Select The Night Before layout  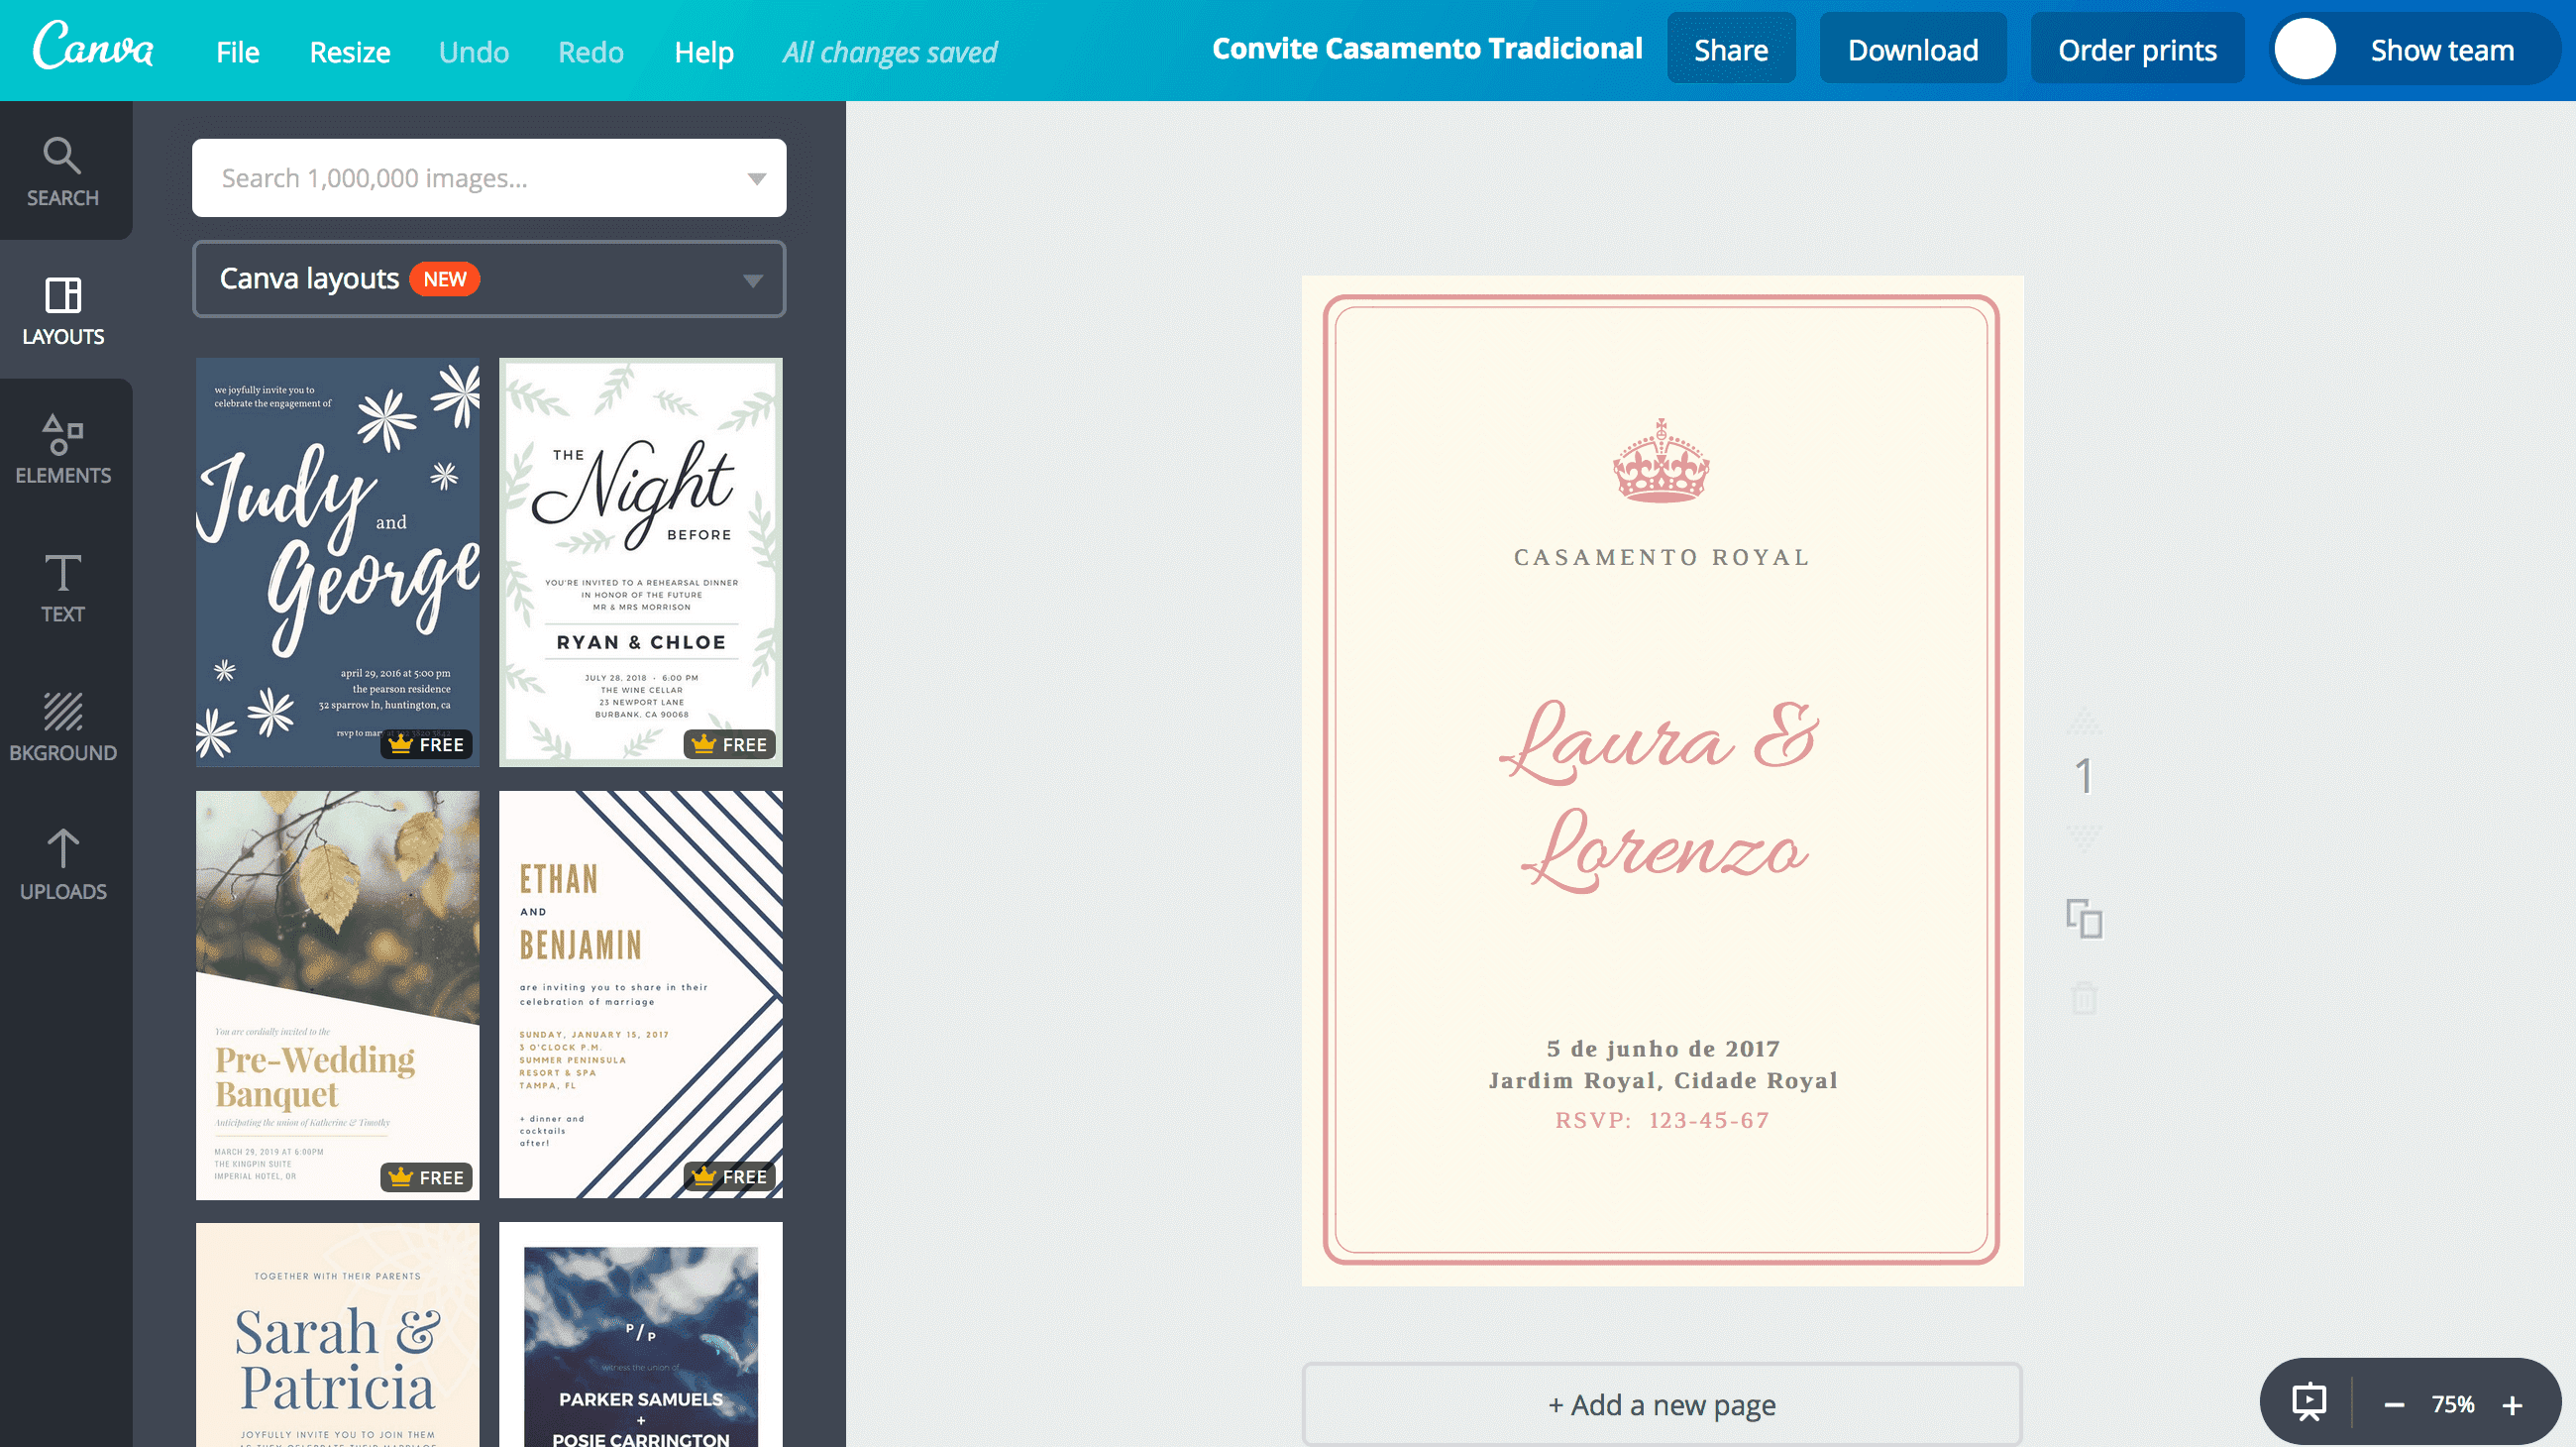tap(641, 562)
